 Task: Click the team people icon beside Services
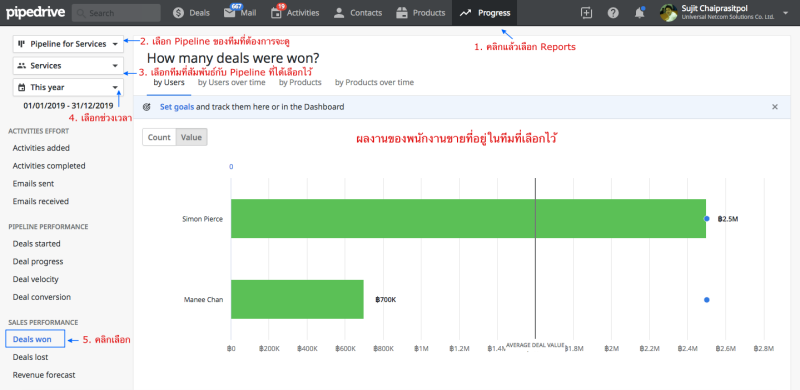click(x=21, y=65)
